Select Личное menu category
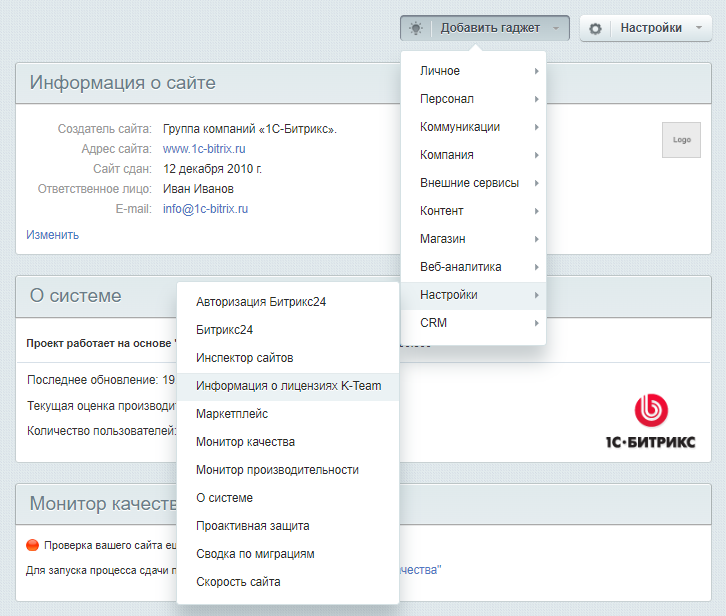 point(473,71)
